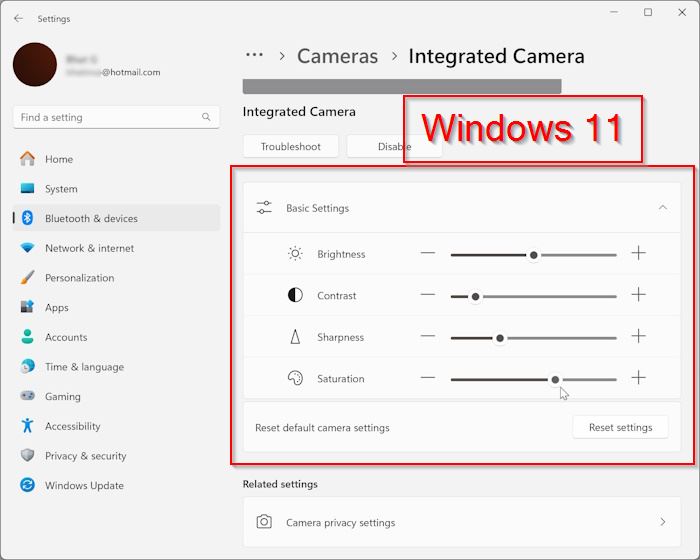Click the Saturation slider handle
Image resolution: width=700 pixels, height=560 pixels.
555,380
